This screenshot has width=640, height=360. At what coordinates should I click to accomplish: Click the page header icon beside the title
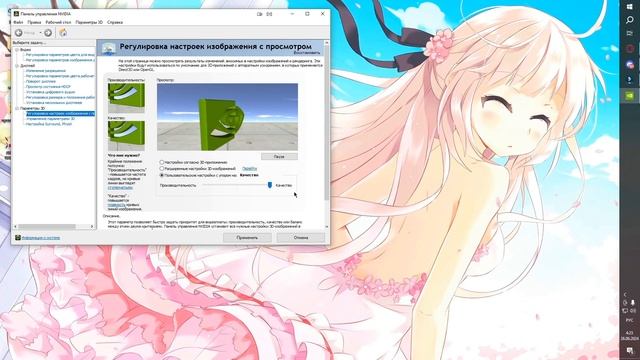click(108, 49)
